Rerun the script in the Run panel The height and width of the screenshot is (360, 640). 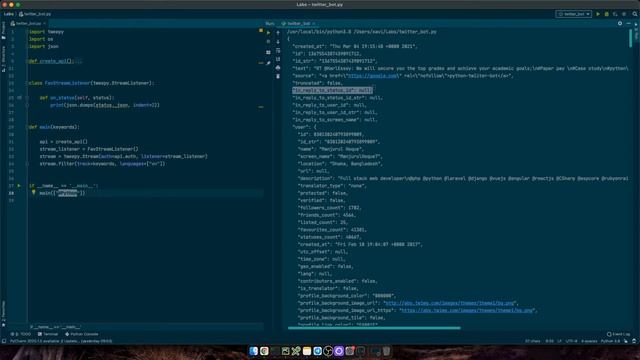[268, 33]
